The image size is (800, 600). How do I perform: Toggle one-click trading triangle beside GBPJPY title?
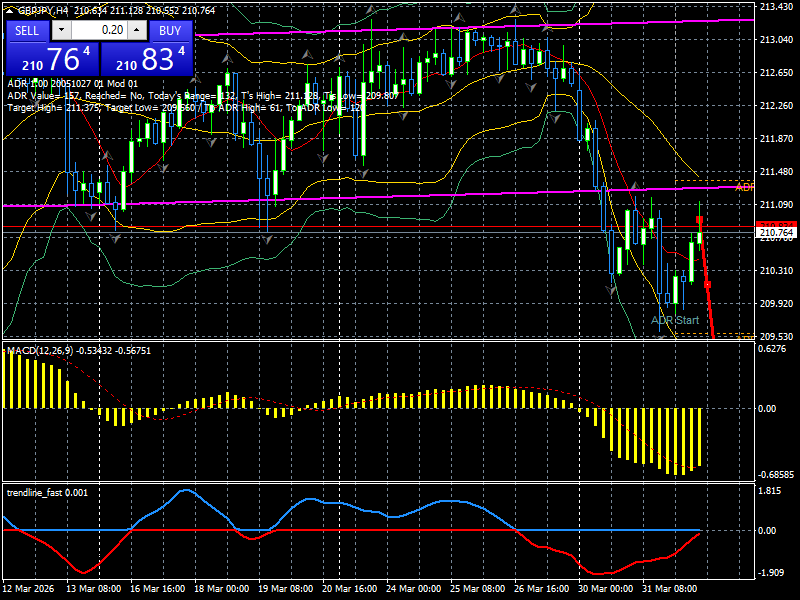click(11, 11)
